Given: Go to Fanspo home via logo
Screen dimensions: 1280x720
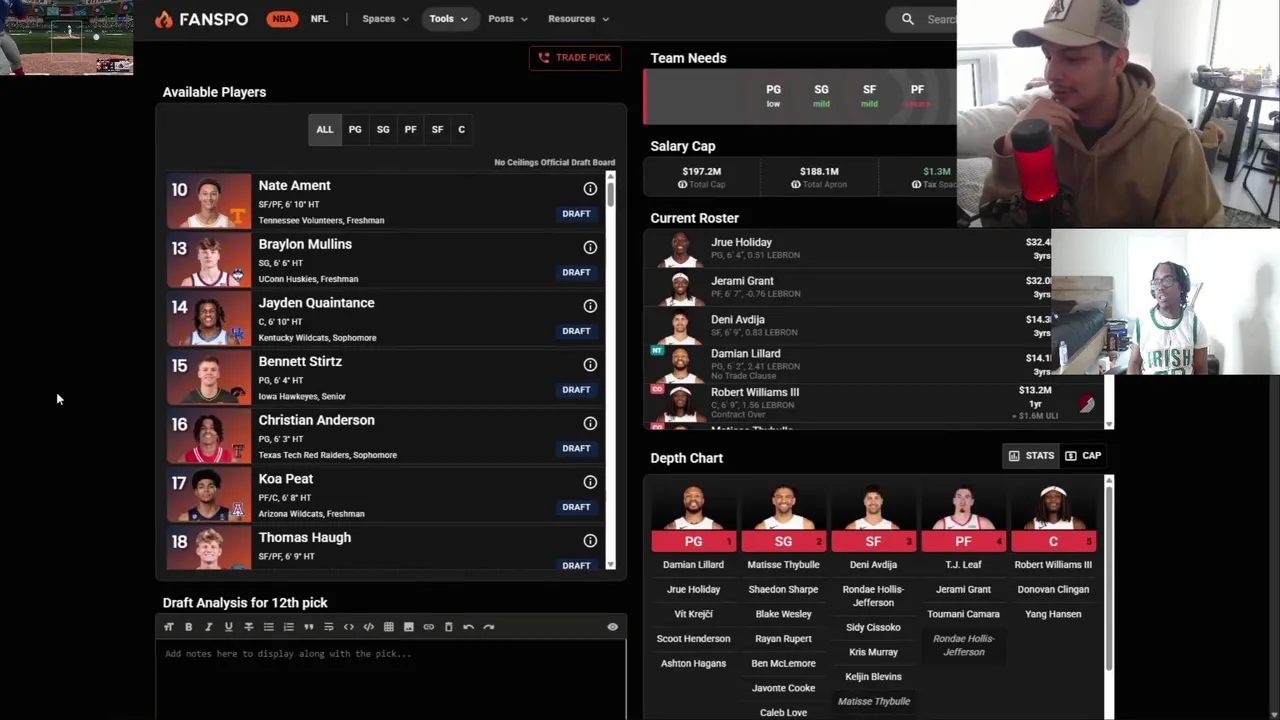Looking at the screenshot, I should [x=201, y=19].
